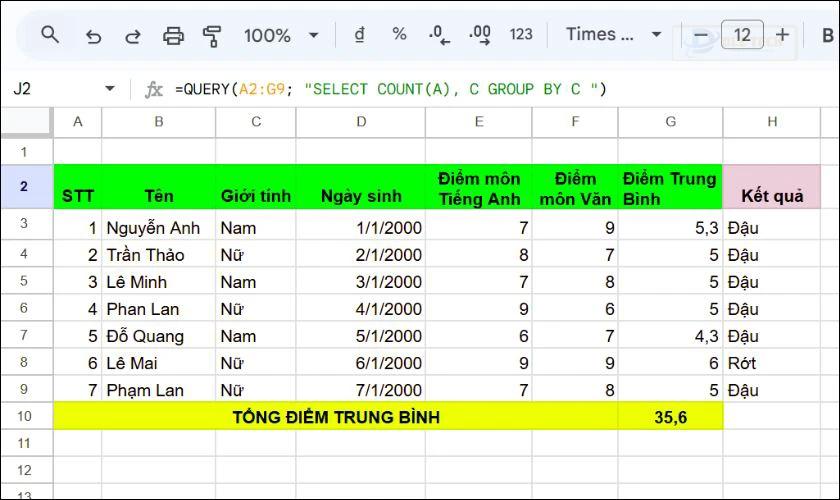Click the total cell 35,6
The height and width of the screenshot is (500, 840).
(671, 417)
